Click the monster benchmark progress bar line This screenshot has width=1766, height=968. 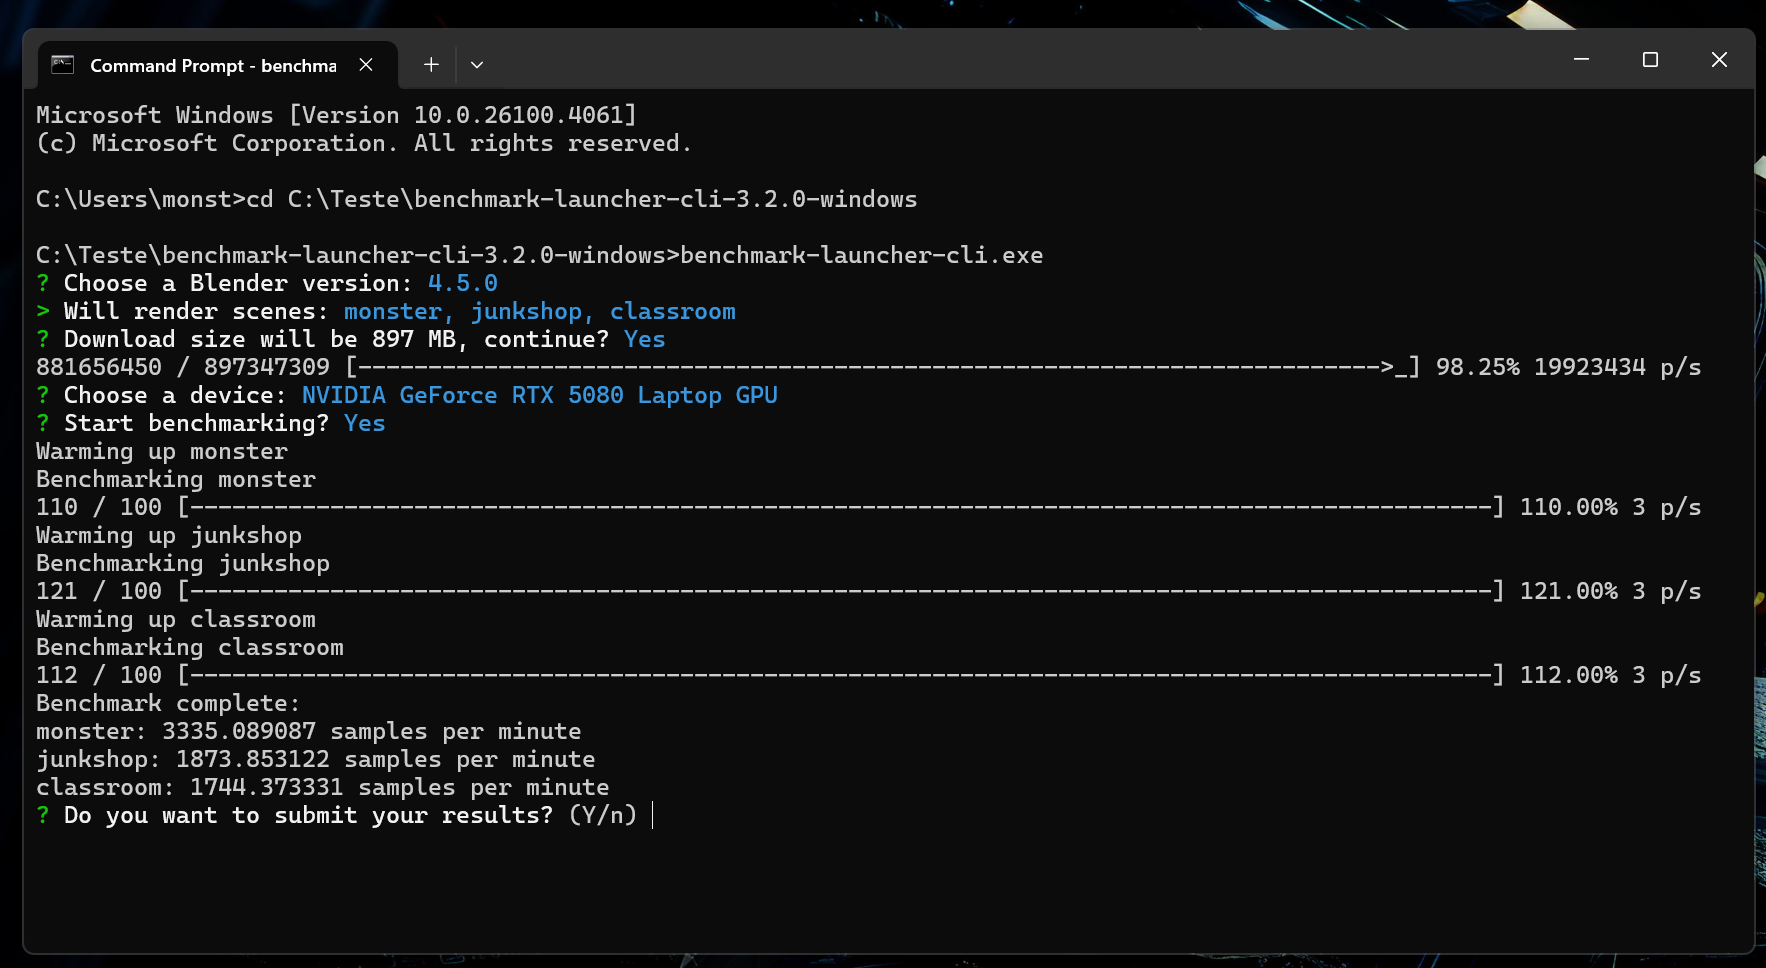click(868, 507)
